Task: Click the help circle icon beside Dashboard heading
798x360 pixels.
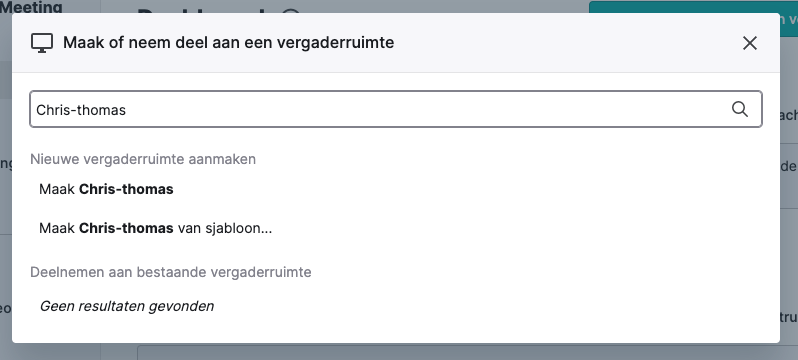Action: (x=291, y=10)
